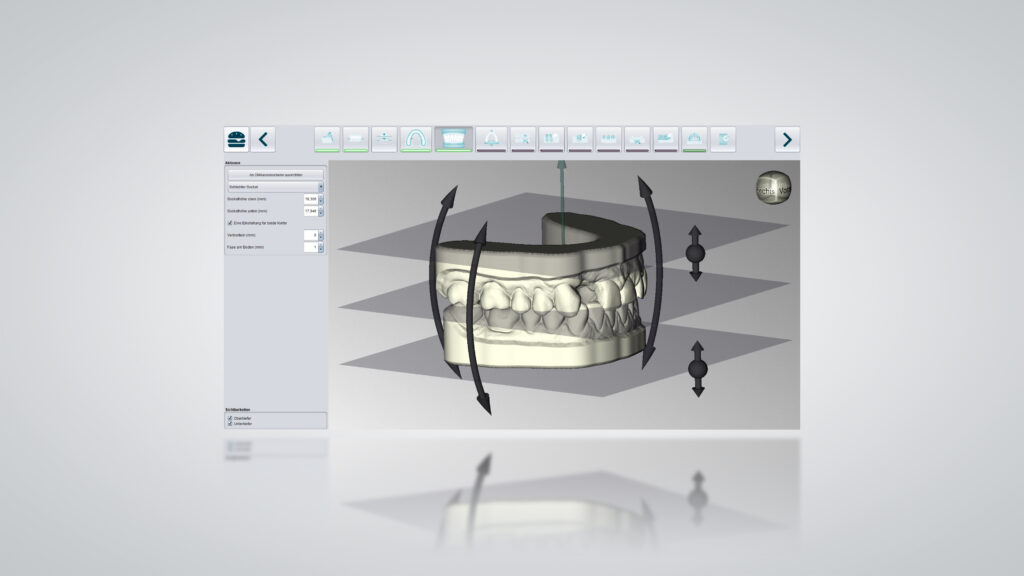Select the first workflow step icon
The width and height of the screenshot is (1024, 576).
click(328, 139)
